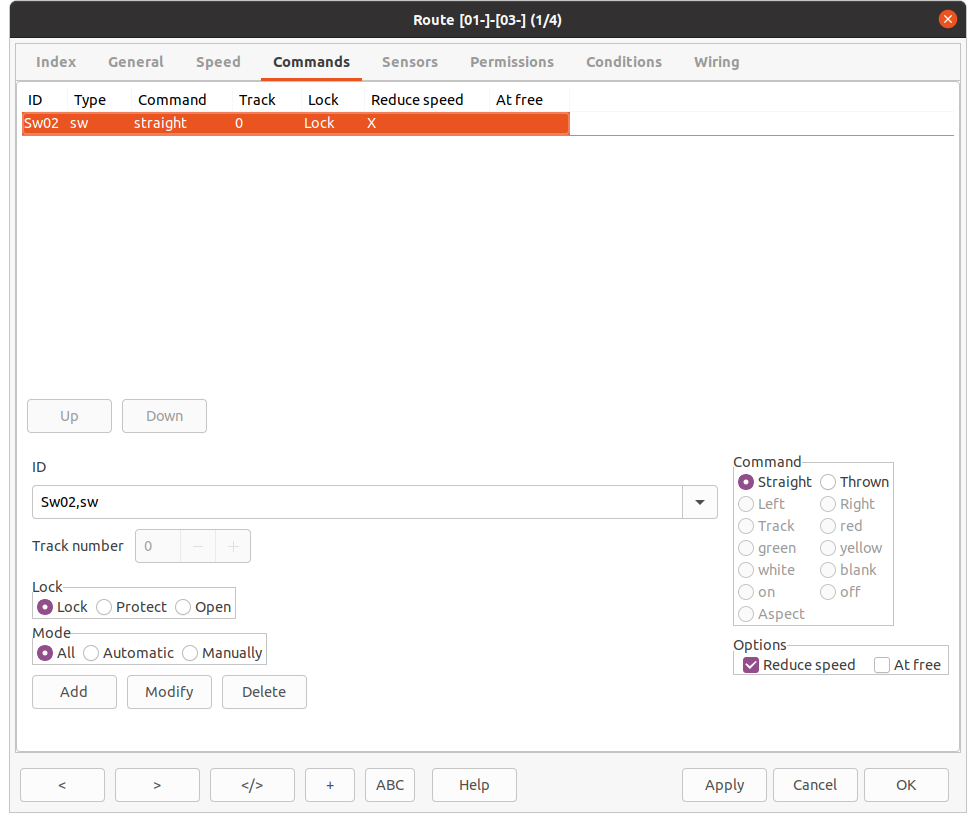976x822 pixels.
Task: Click the previous route '<' button
Action: pyautogui.click(x=62, y=785)
